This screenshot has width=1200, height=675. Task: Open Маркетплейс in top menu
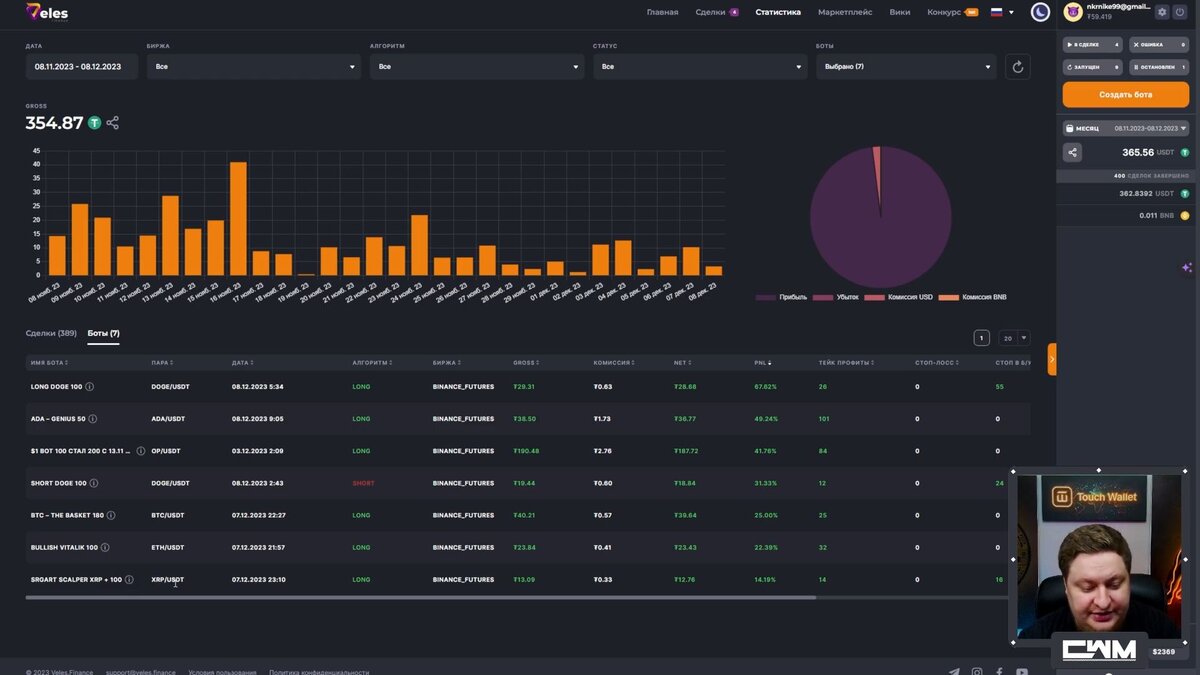pos(845,12)
